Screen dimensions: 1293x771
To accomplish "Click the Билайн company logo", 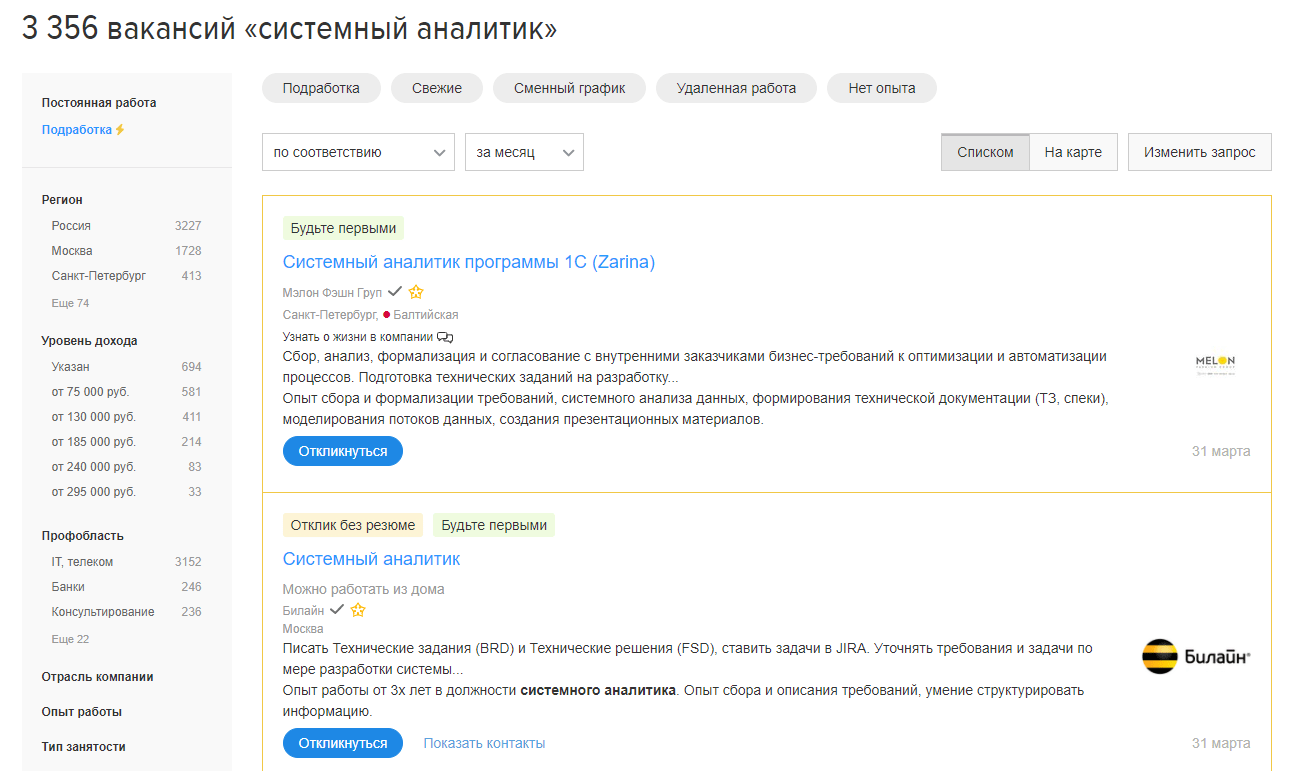I will pyautogui.click(x=1196, y=656).
